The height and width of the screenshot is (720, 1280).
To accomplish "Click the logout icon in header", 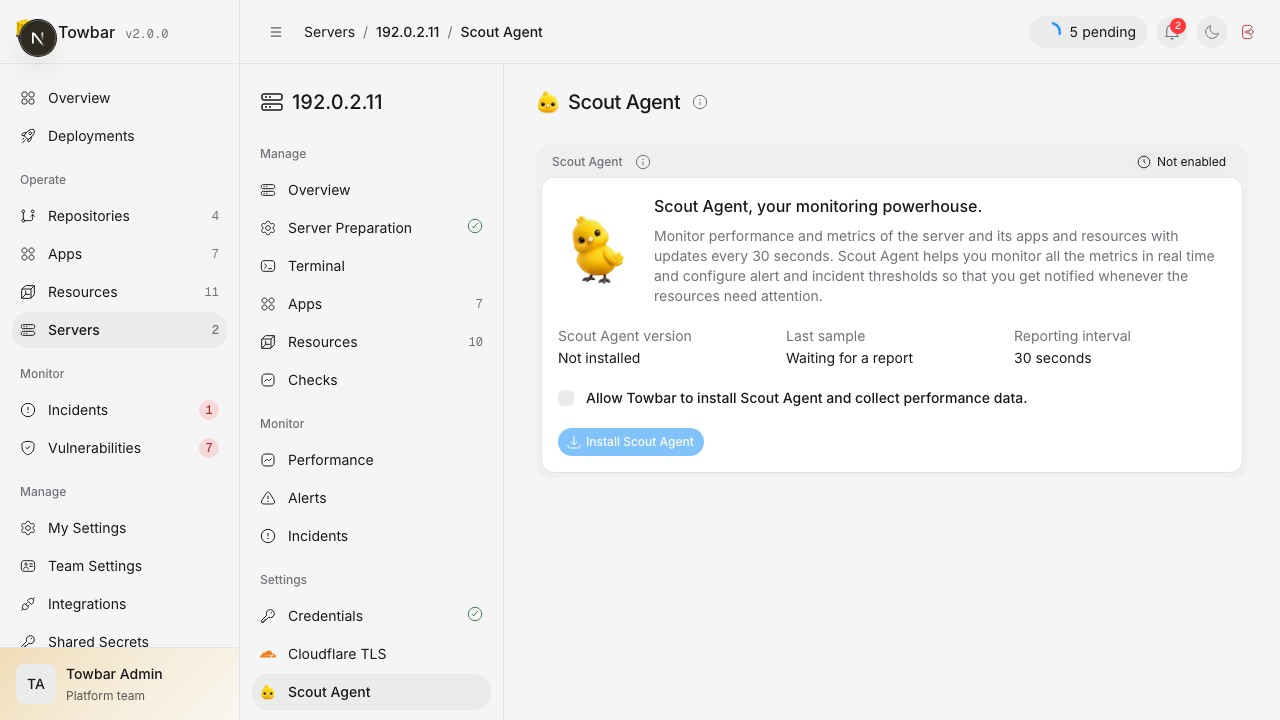I will coord(1247,32).
